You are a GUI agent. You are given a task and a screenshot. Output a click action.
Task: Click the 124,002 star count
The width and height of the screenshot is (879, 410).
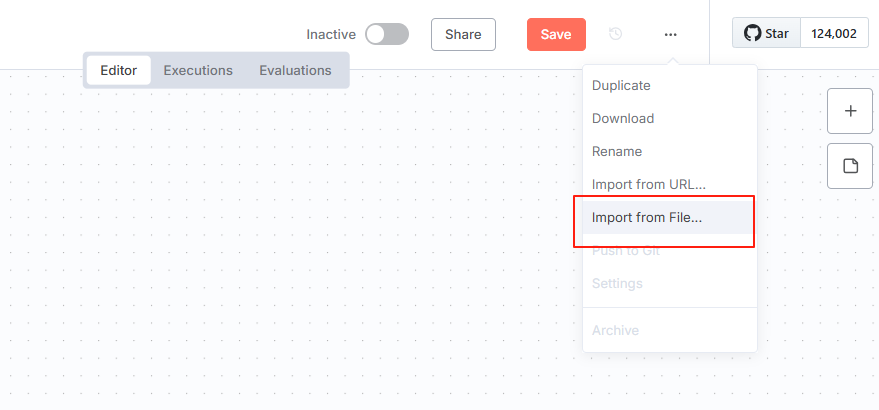point(834,34)
